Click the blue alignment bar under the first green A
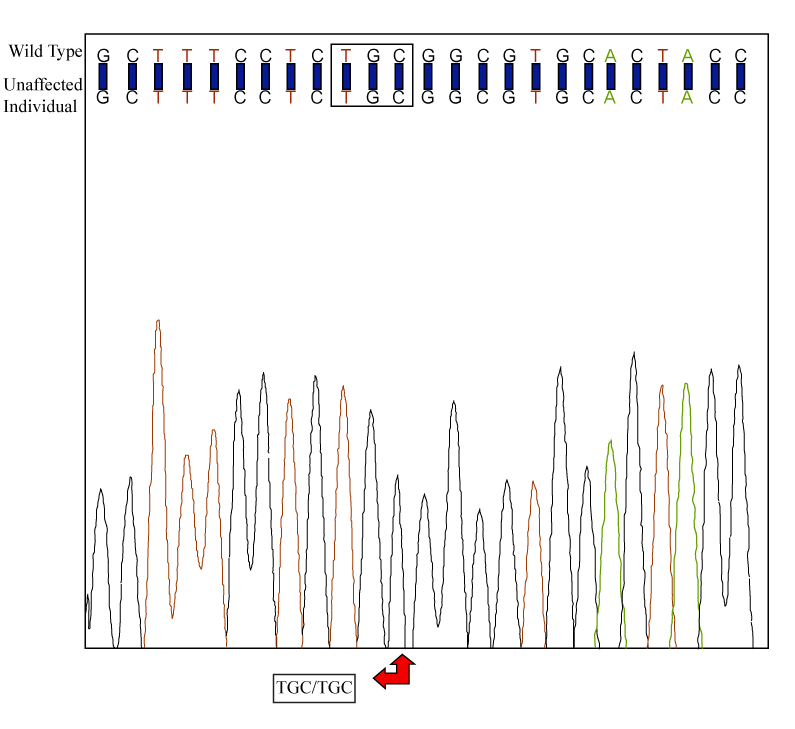Image resolution: width=795 pixels, height=729 pixels. tap(610, 77)
